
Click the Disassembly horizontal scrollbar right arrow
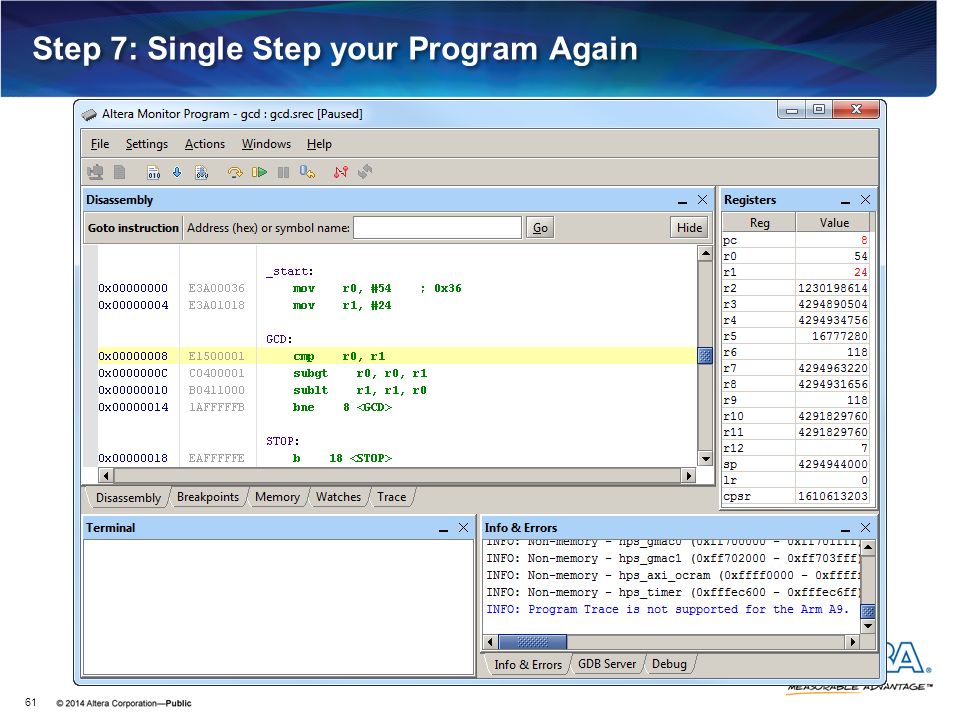[689, 476]
